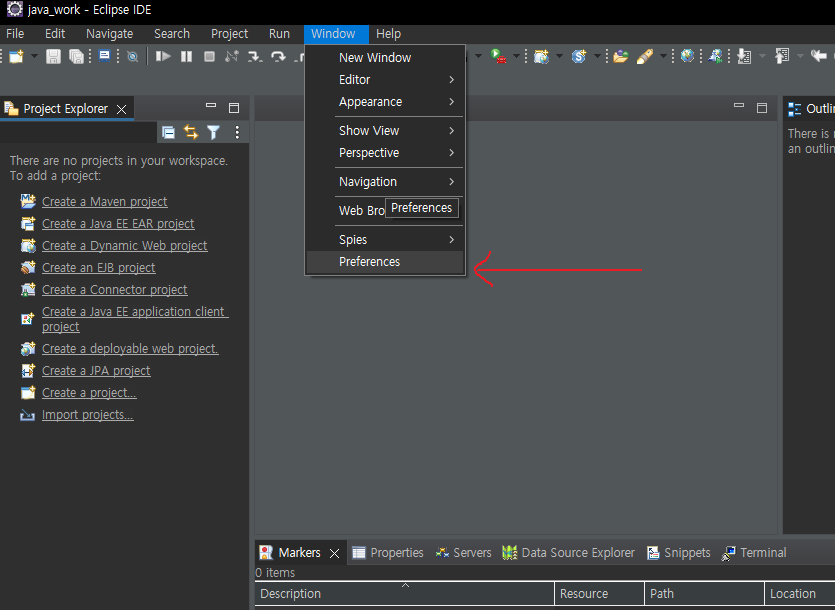835x610 pixels.
Task: Click the Resume debug icon
Action: [x=163, y=56]
